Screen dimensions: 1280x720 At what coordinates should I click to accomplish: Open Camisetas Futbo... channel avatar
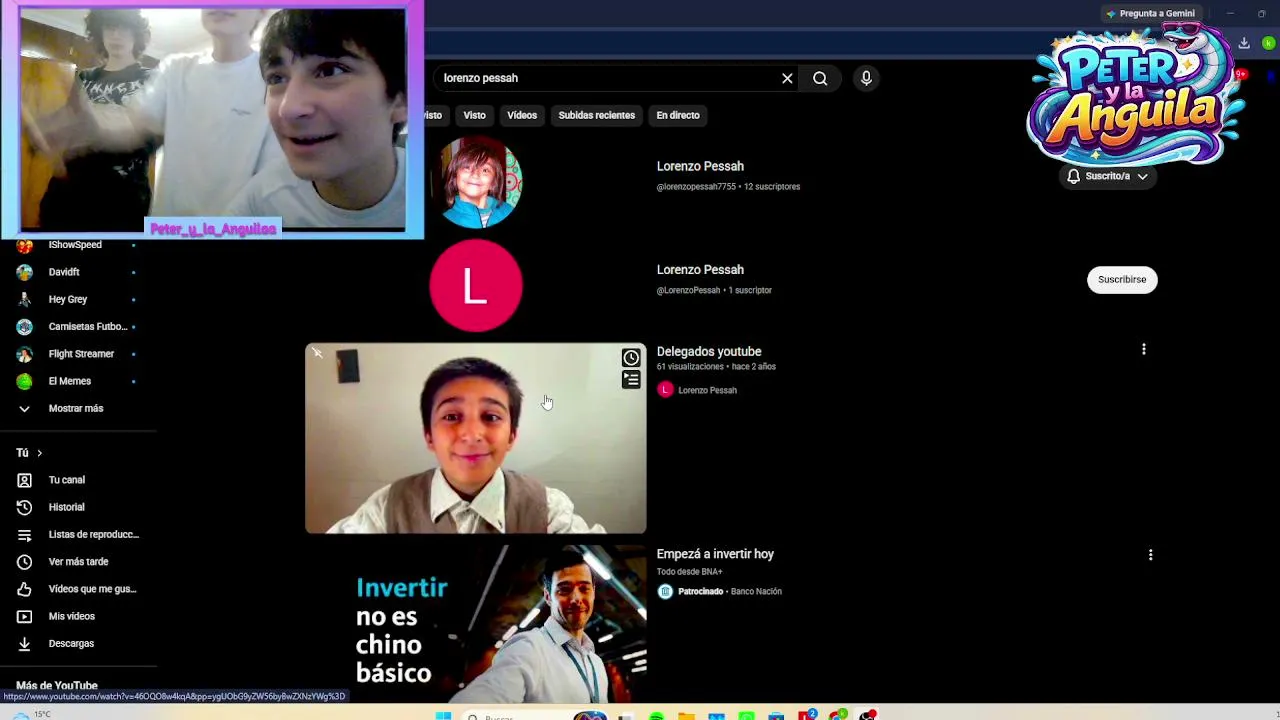pyautogui.click(x=25, y=326)
